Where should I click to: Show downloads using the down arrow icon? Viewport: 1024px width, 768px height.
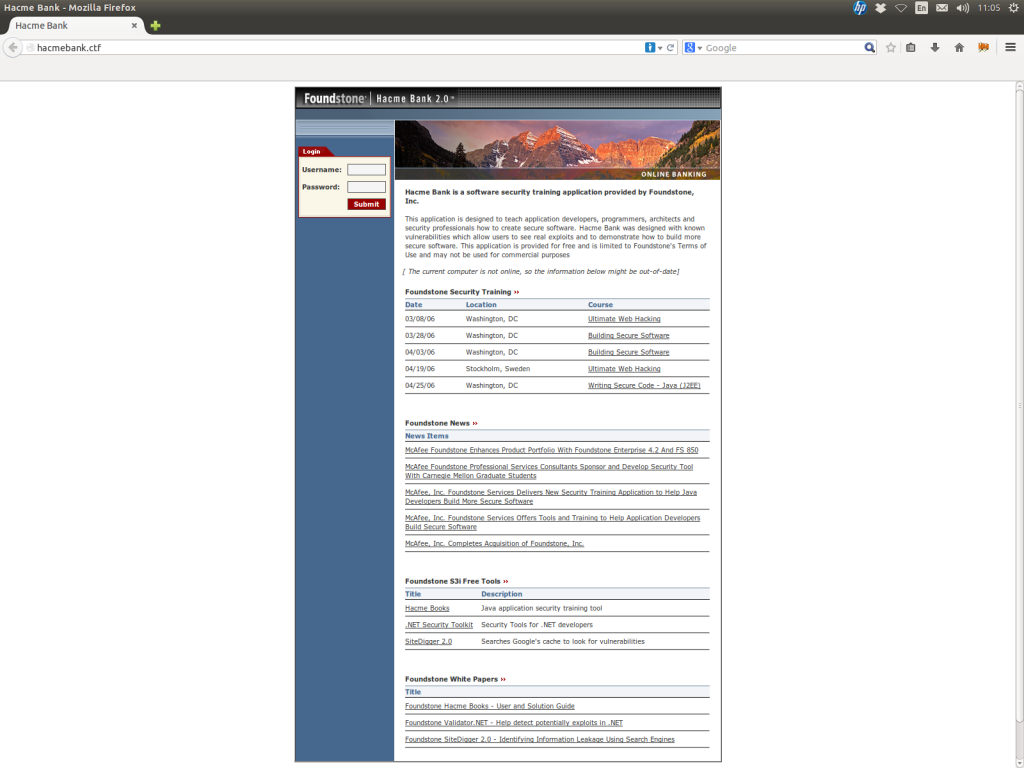coord(935,47)
